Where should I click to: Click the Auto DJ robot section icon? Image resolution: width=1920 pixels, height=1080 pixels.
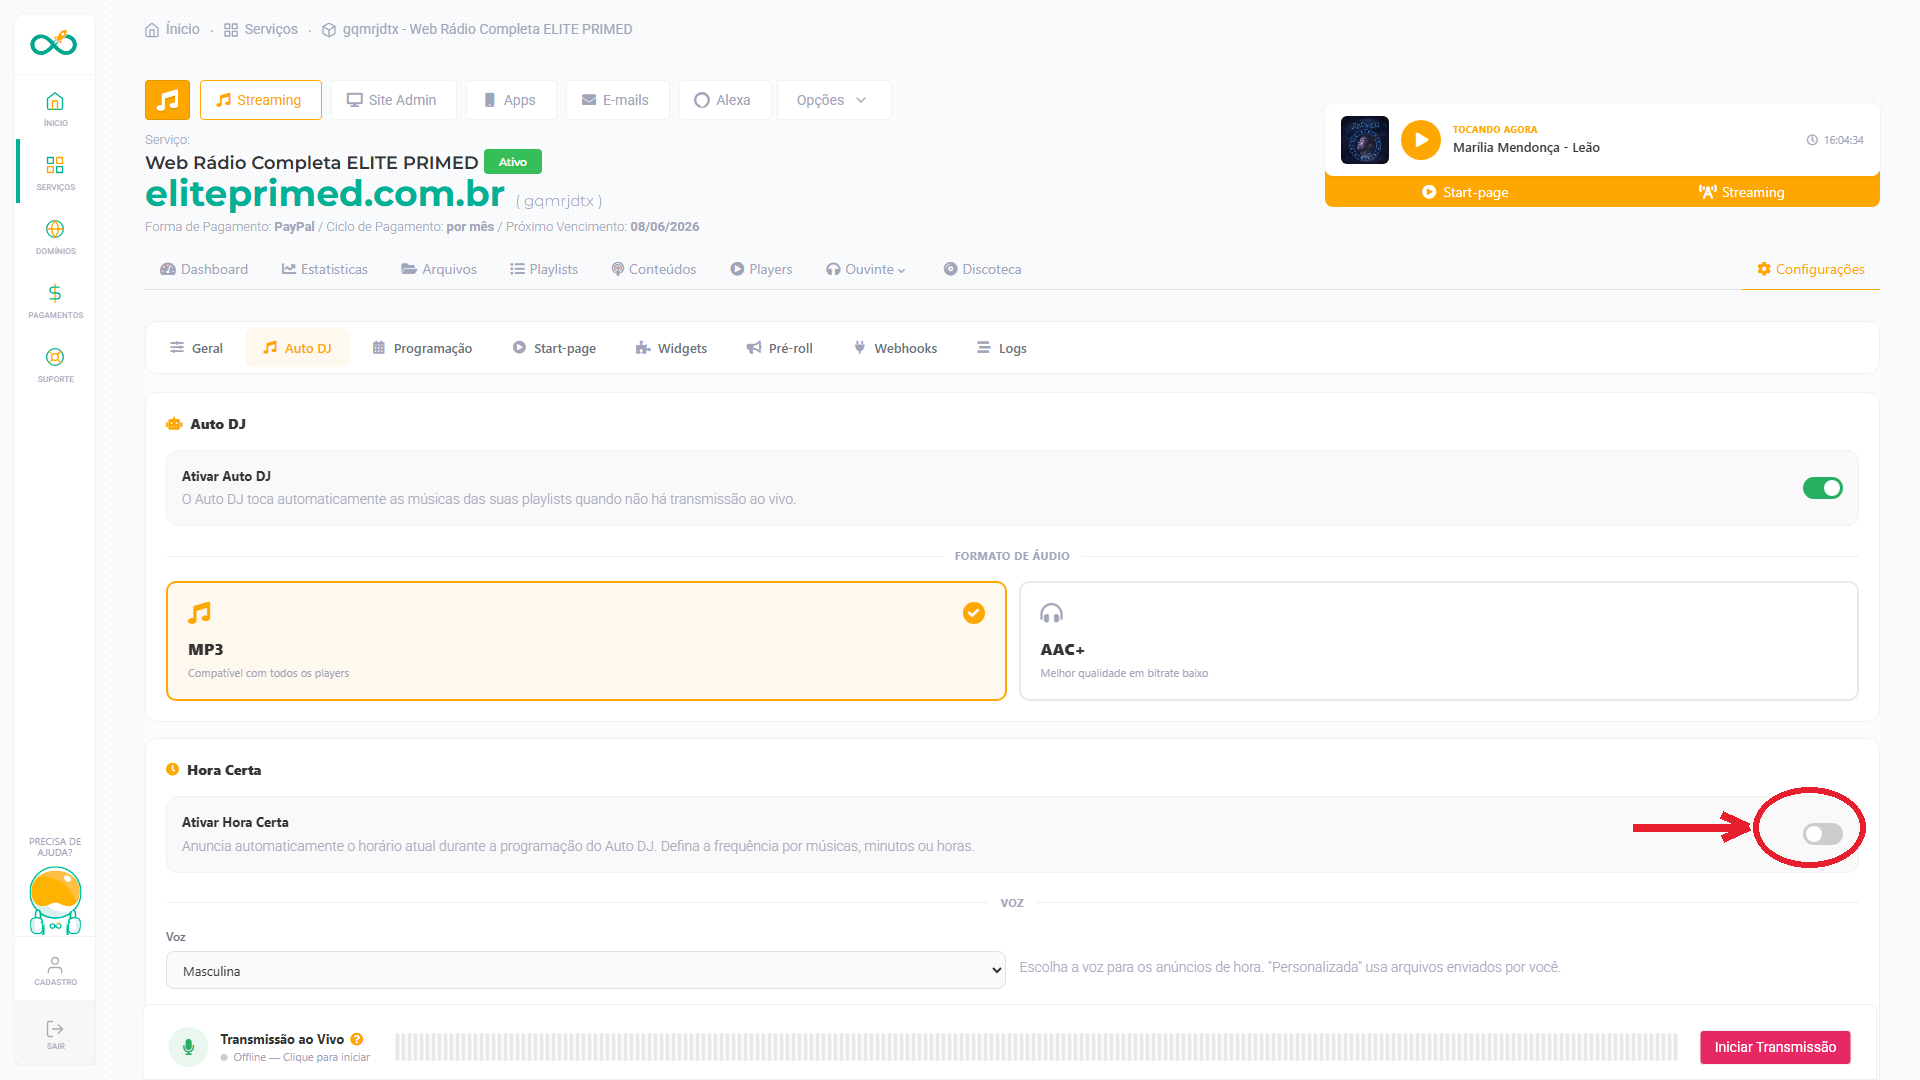(174, 424)
